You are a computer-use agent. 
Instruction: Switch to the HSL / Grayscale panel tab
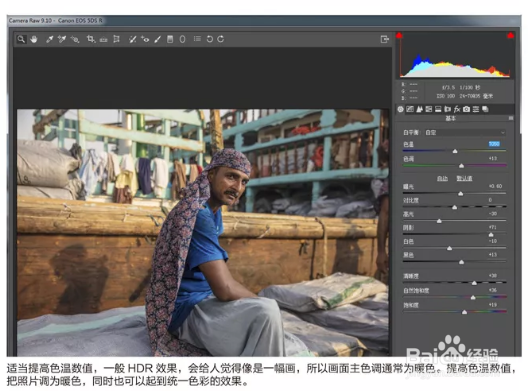[429, 109]
